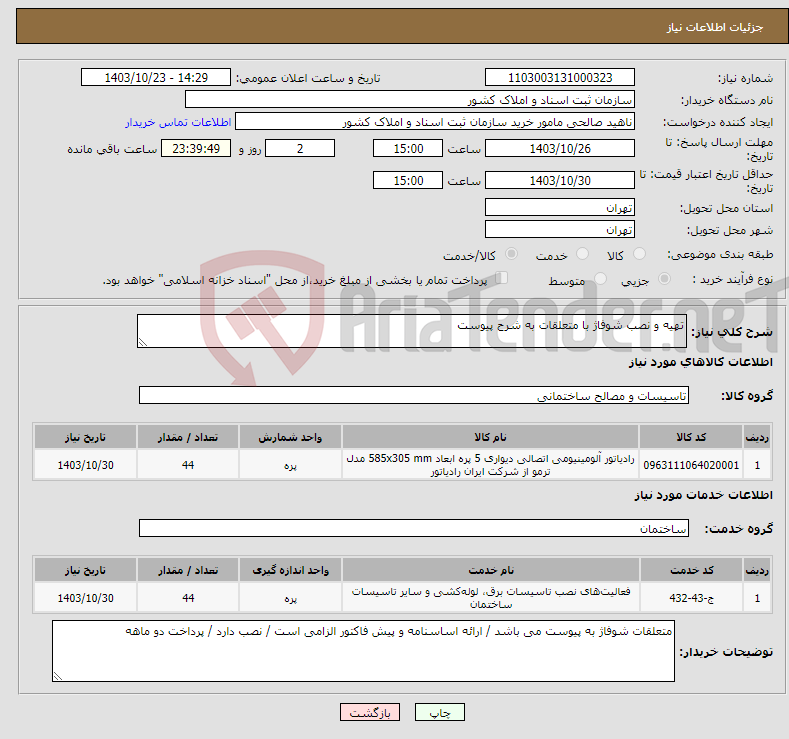789x739 pixels.
Task: Click the کد کالا column header
Action: click(691, 437)
